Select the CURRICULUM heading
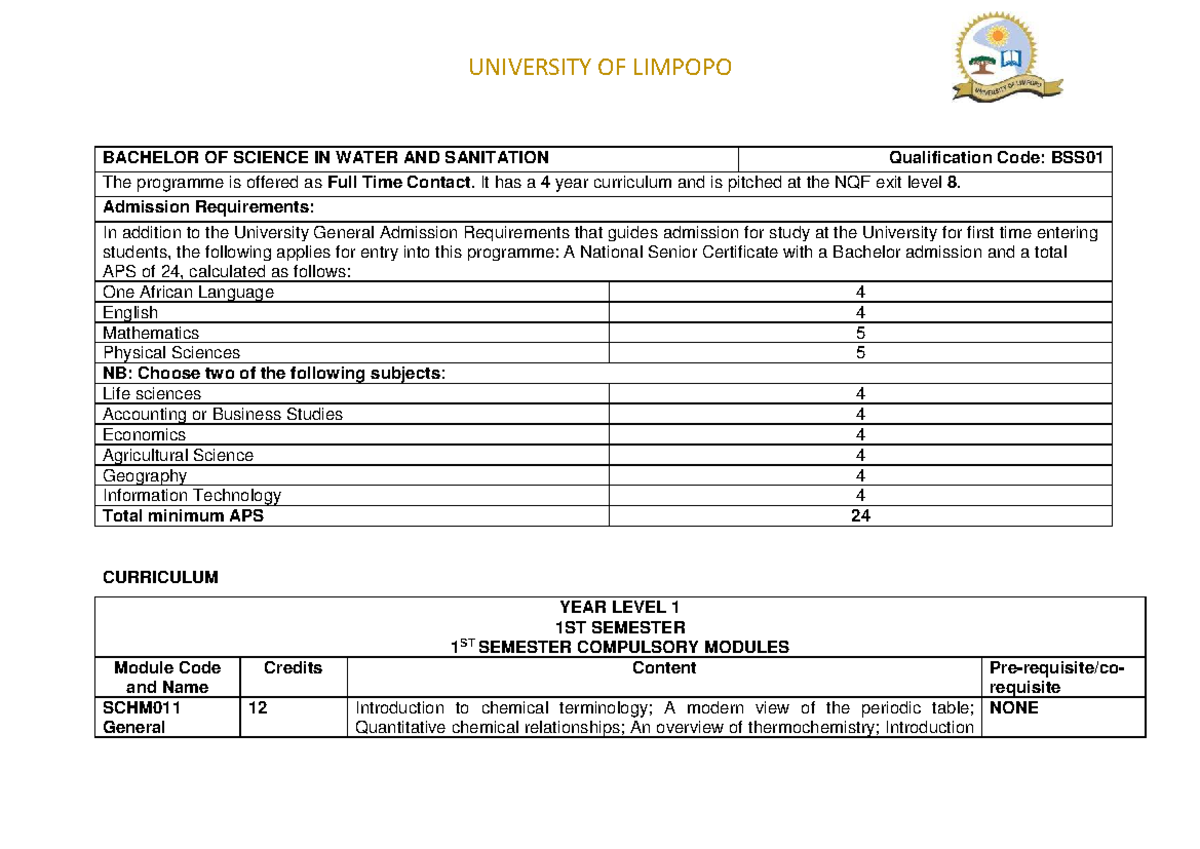This screenshot has width=1200, height=849. 160,577
